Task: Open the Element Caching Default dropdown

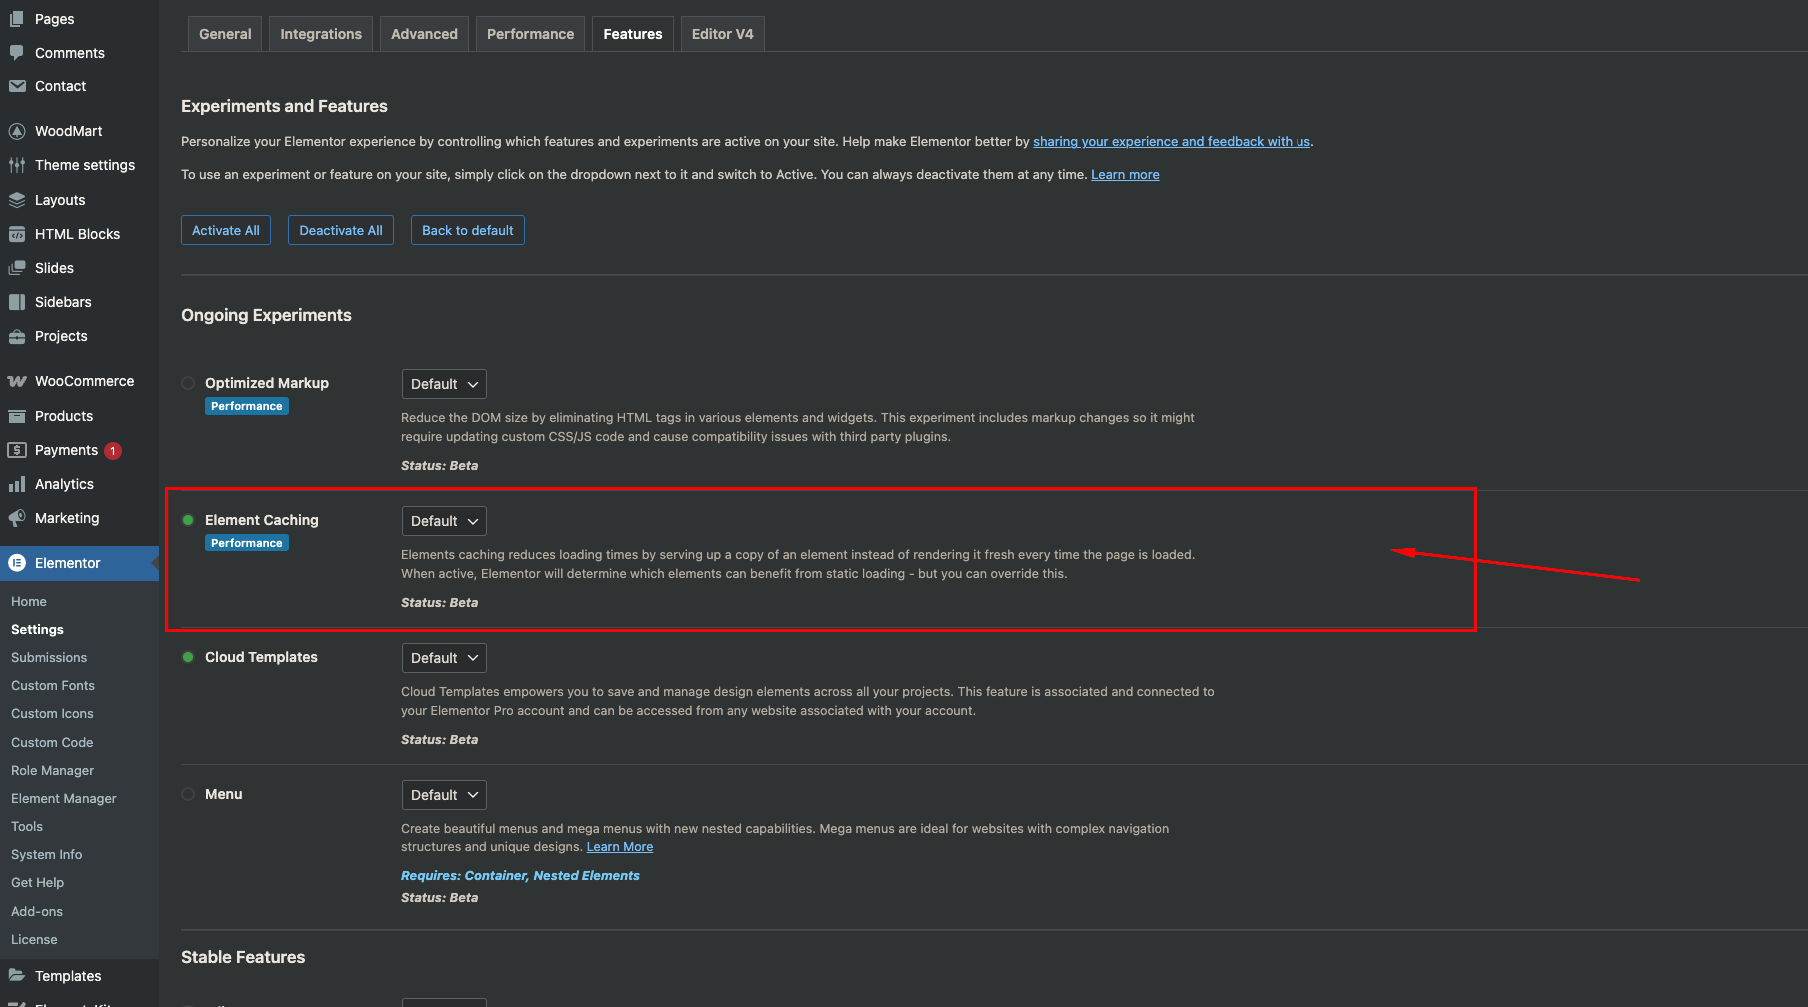Action: [444, 521]
